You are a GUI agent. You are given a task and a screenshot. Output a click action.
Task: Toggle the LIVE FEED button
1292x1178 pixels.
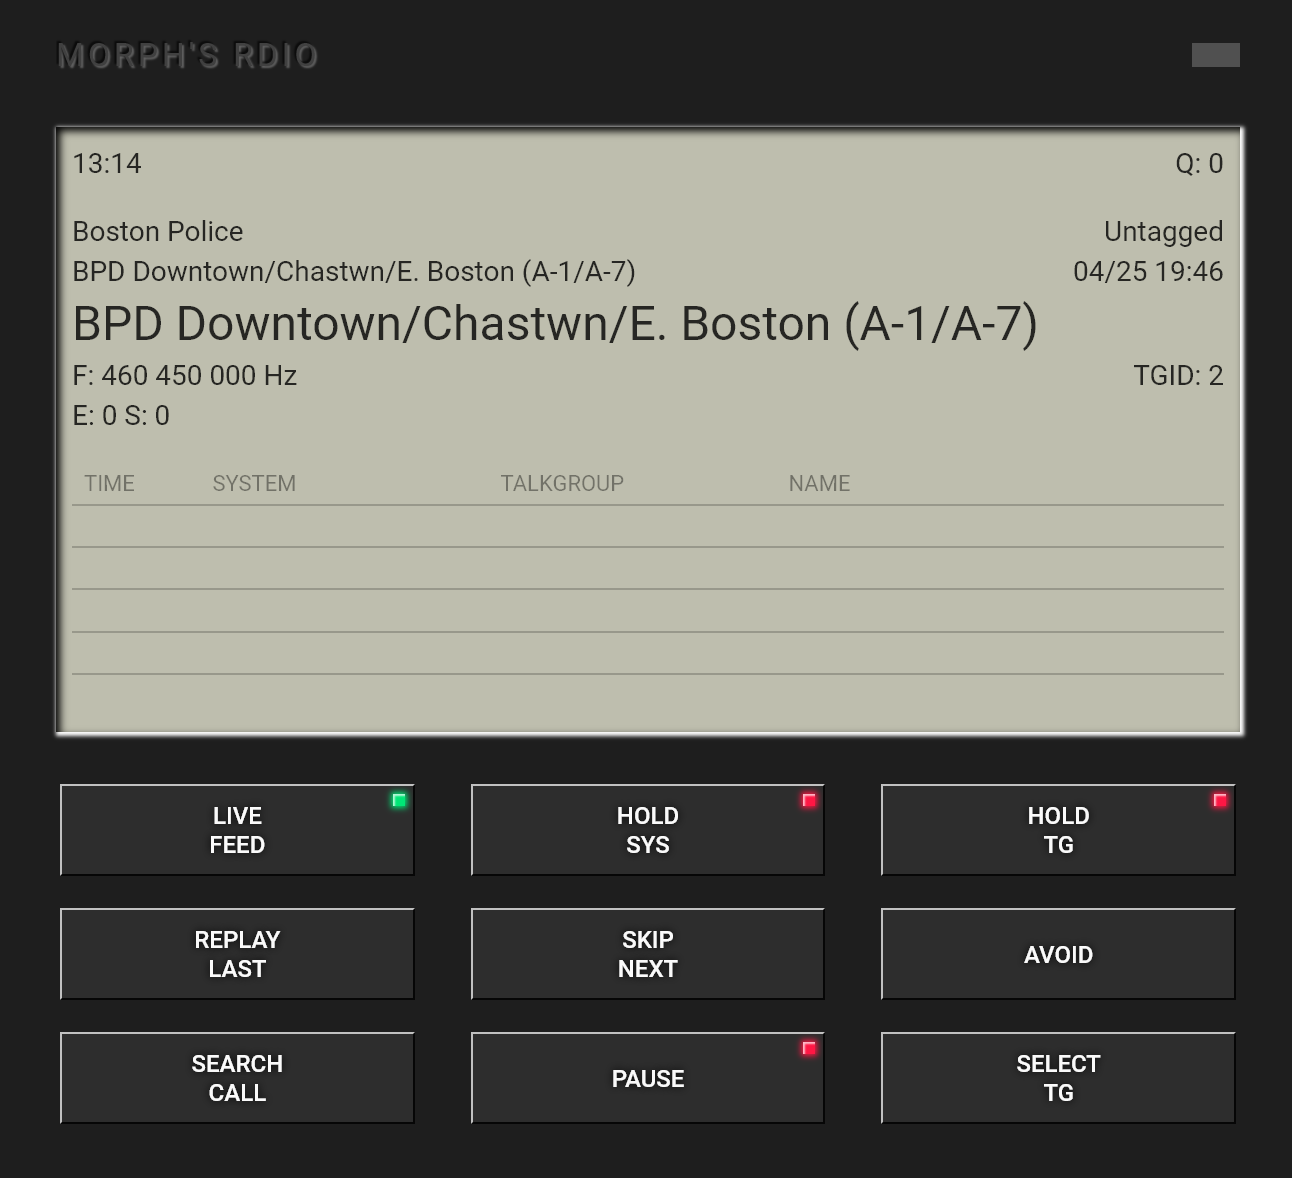click(x=237, y=830)
